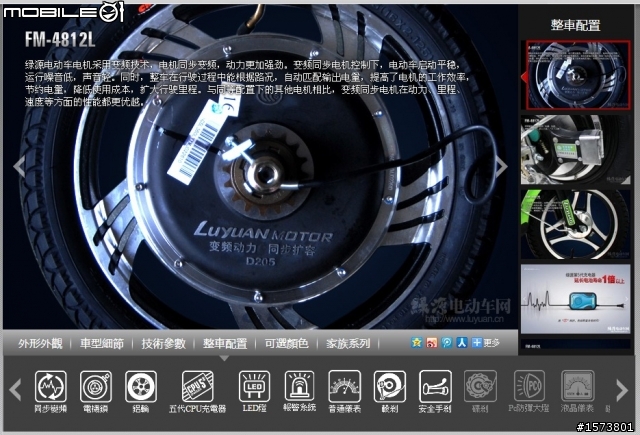Select the red-bordered motor hub thumbnail
The width and height of the screenshot is (640, 435).
(578, 75)
